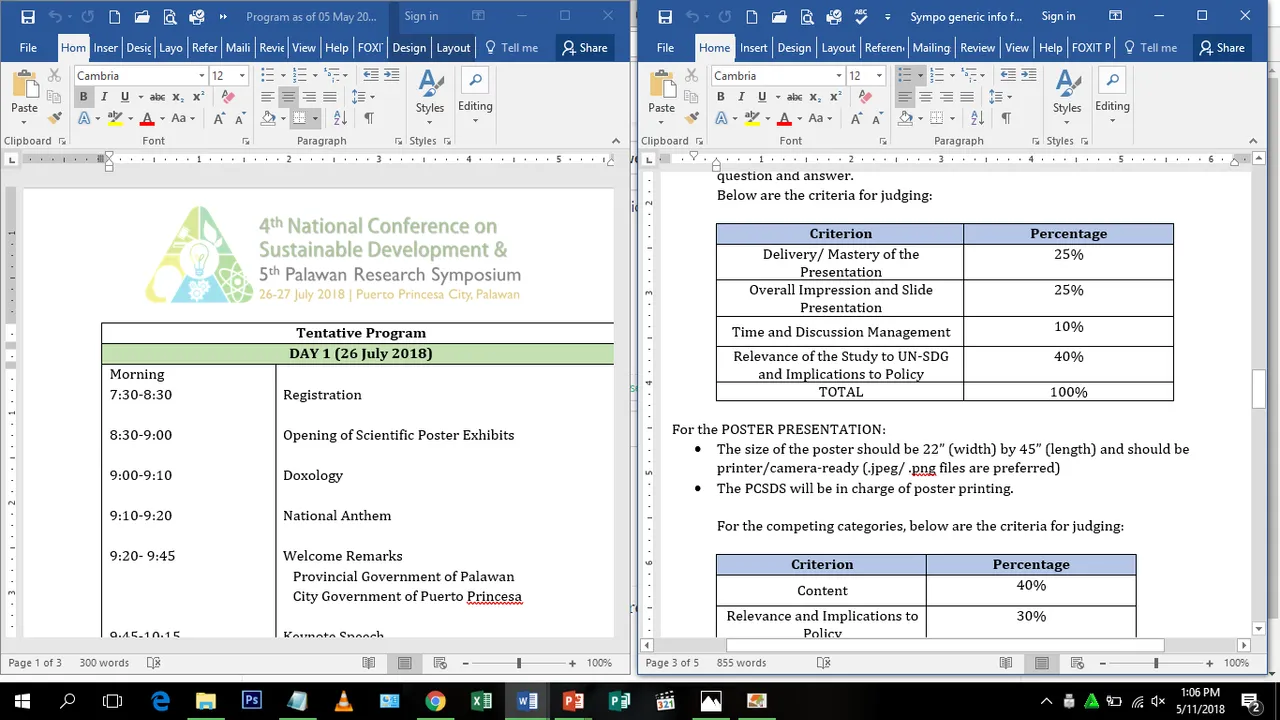The image size is (1280, 720).
Task: Launch VLC media player from the taskbar
Action: (x=343, y=700)
